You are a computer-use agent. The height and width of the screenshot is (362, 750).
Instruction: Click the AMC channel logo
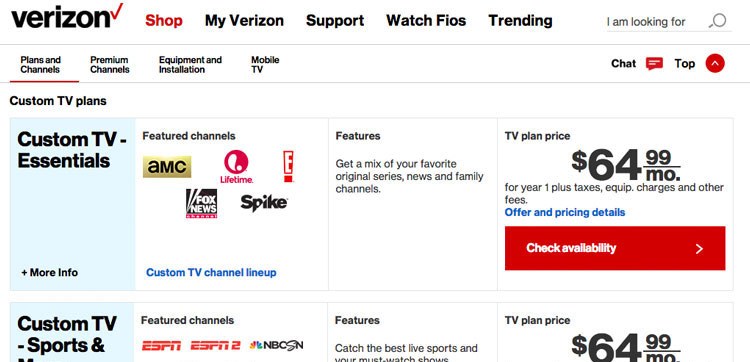click(x=167, y=166)
